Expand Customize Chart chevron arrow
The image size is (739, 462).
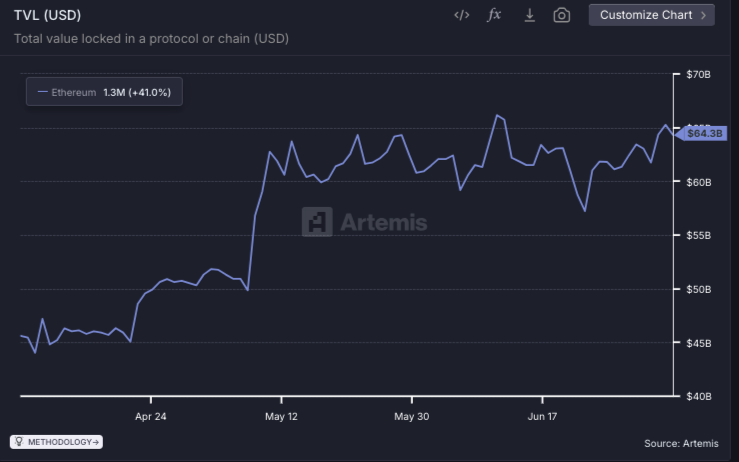[x=703, y=15]
